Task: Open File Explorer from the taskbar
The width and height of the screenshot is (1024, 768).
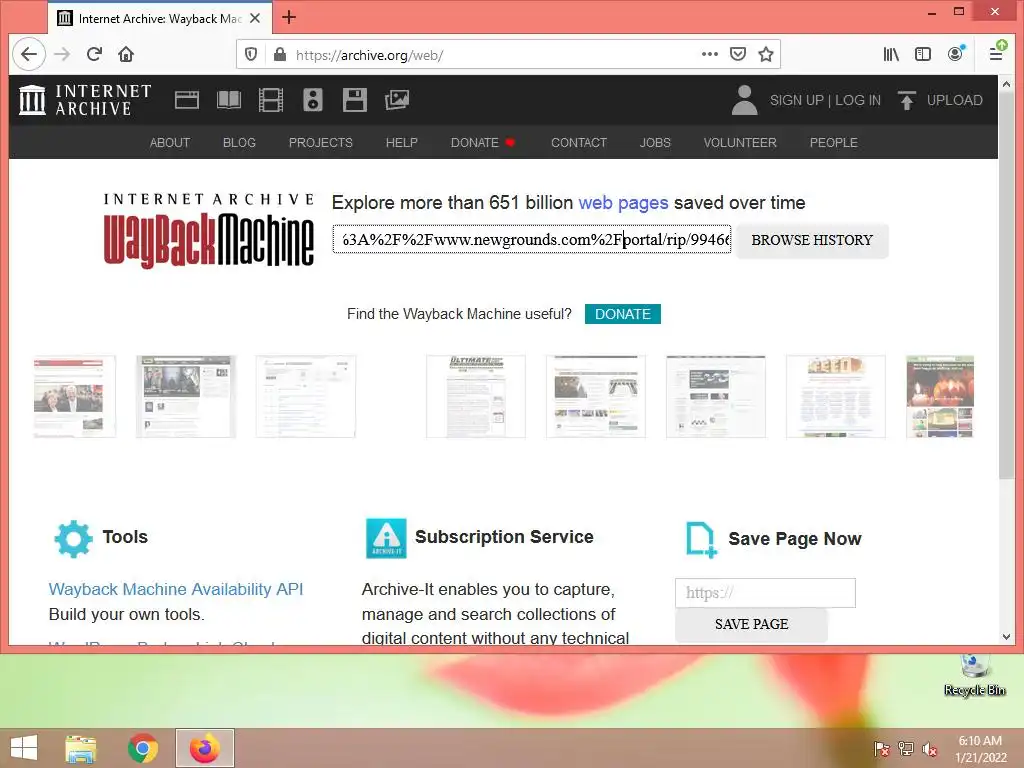Action: 81,748
